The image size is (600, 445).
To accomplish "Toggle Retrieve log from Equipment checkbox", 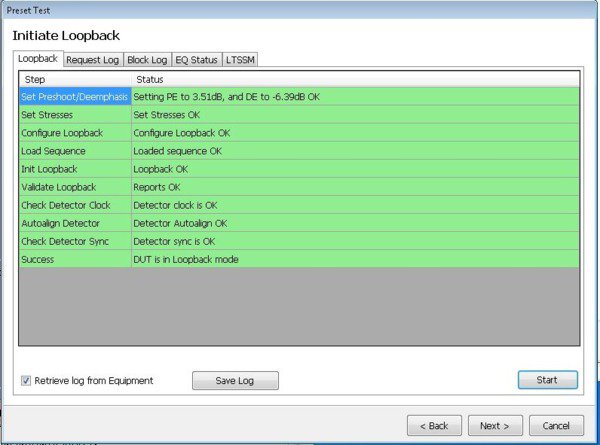I will tap(26, 380).
